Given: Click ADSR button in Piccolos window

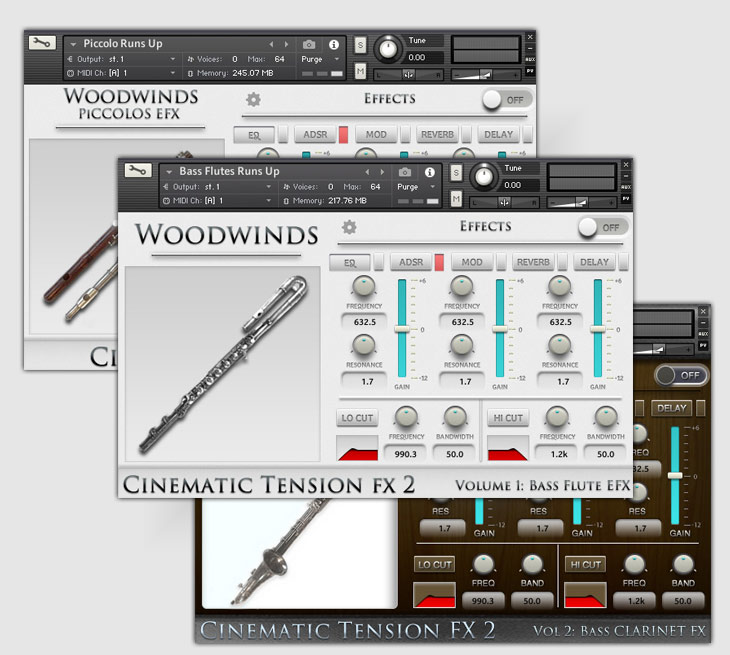Looking at the screenshot, I should [315, 135].
